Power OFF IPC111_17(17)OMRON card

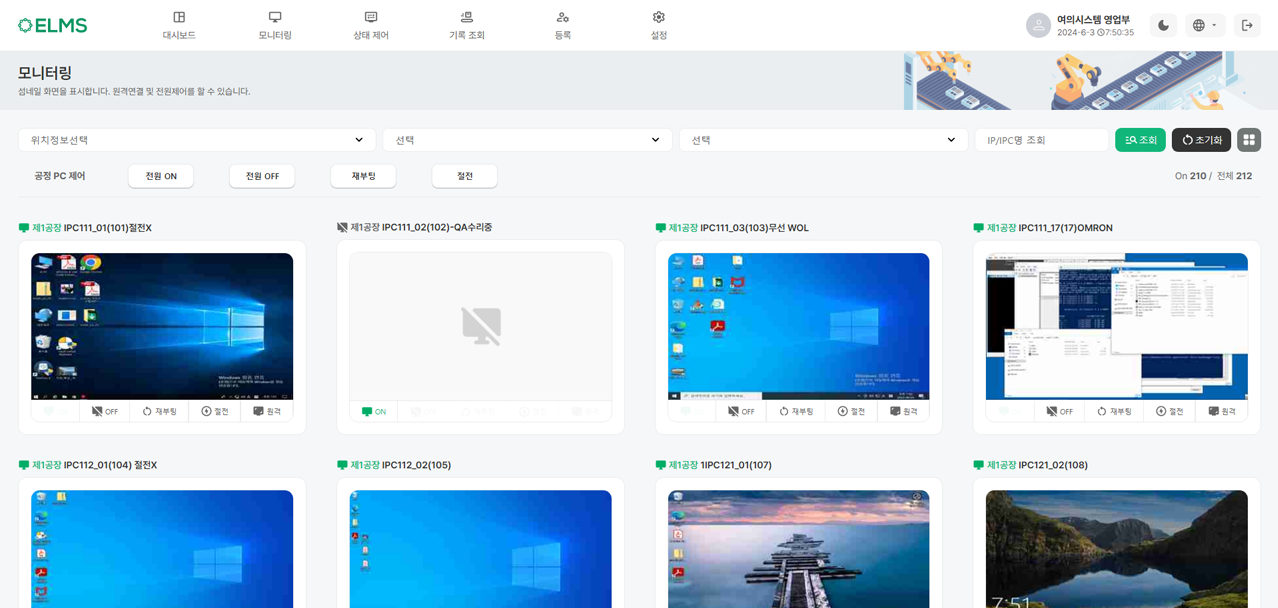click(x=1059, y=411)
